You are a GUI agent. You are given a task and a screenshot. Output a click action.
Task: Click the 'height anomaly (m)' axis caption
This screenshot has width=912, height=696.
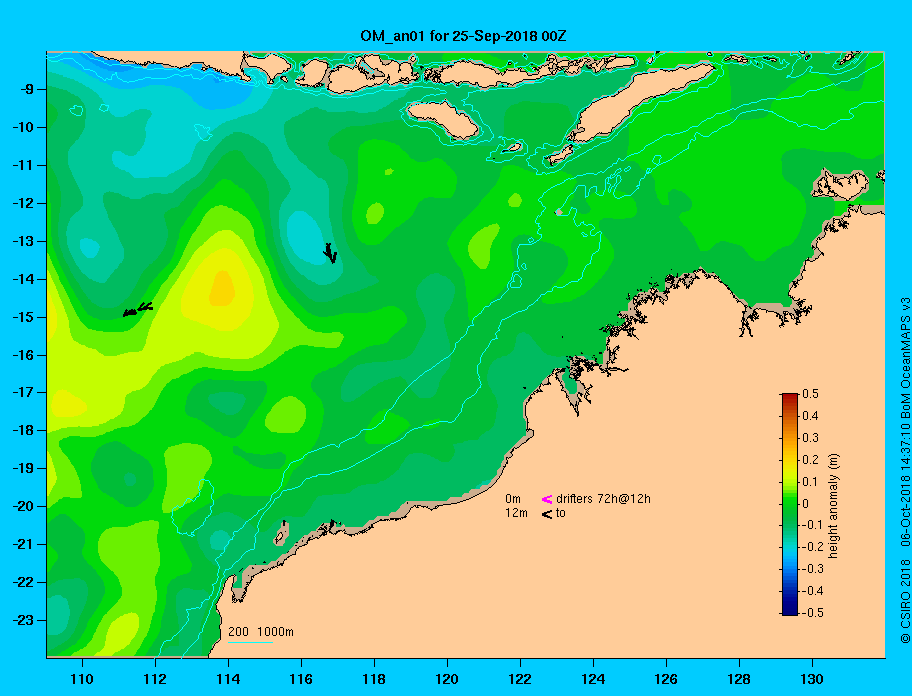point(833,506)
